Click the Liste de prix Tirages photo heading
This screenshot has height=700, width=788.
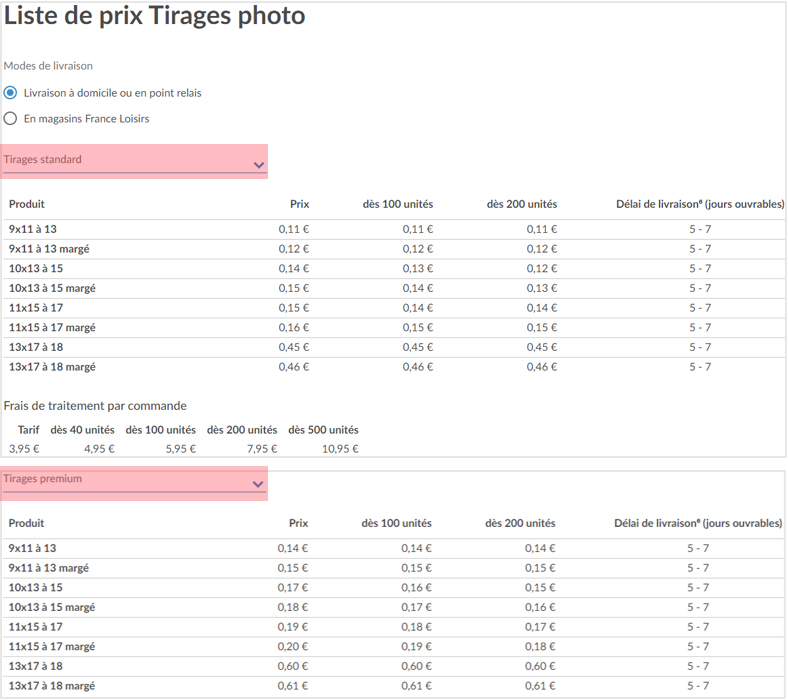pos(154,16)
